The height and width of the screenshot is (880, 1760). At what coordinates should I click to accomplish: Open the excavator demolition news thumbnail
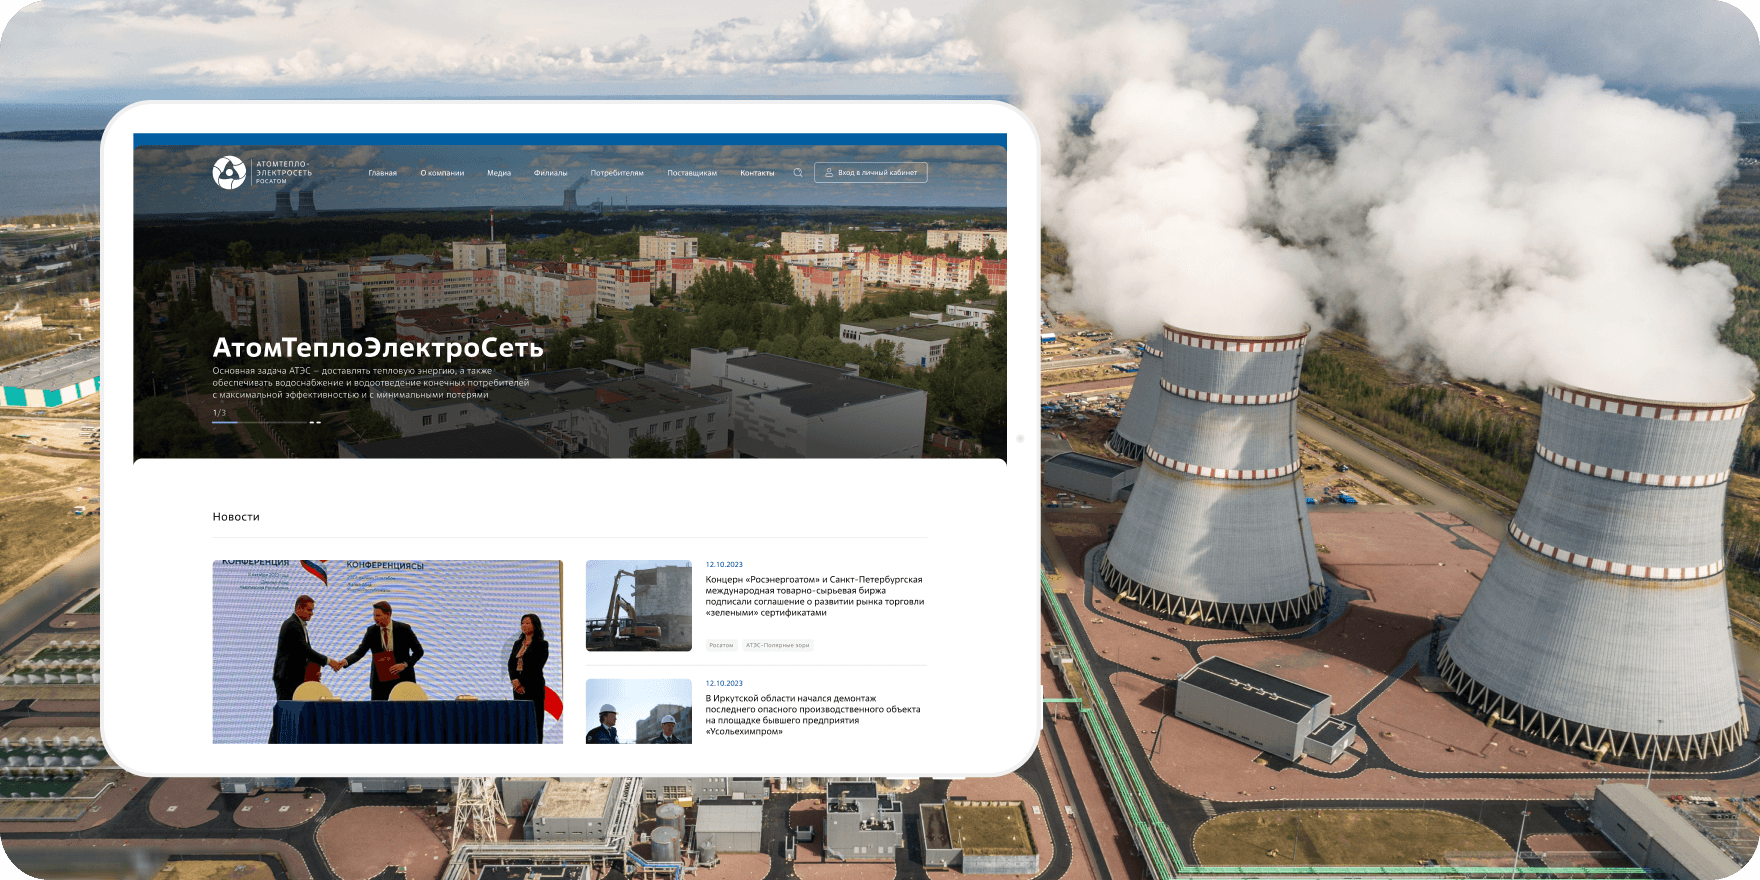[639, 606]
